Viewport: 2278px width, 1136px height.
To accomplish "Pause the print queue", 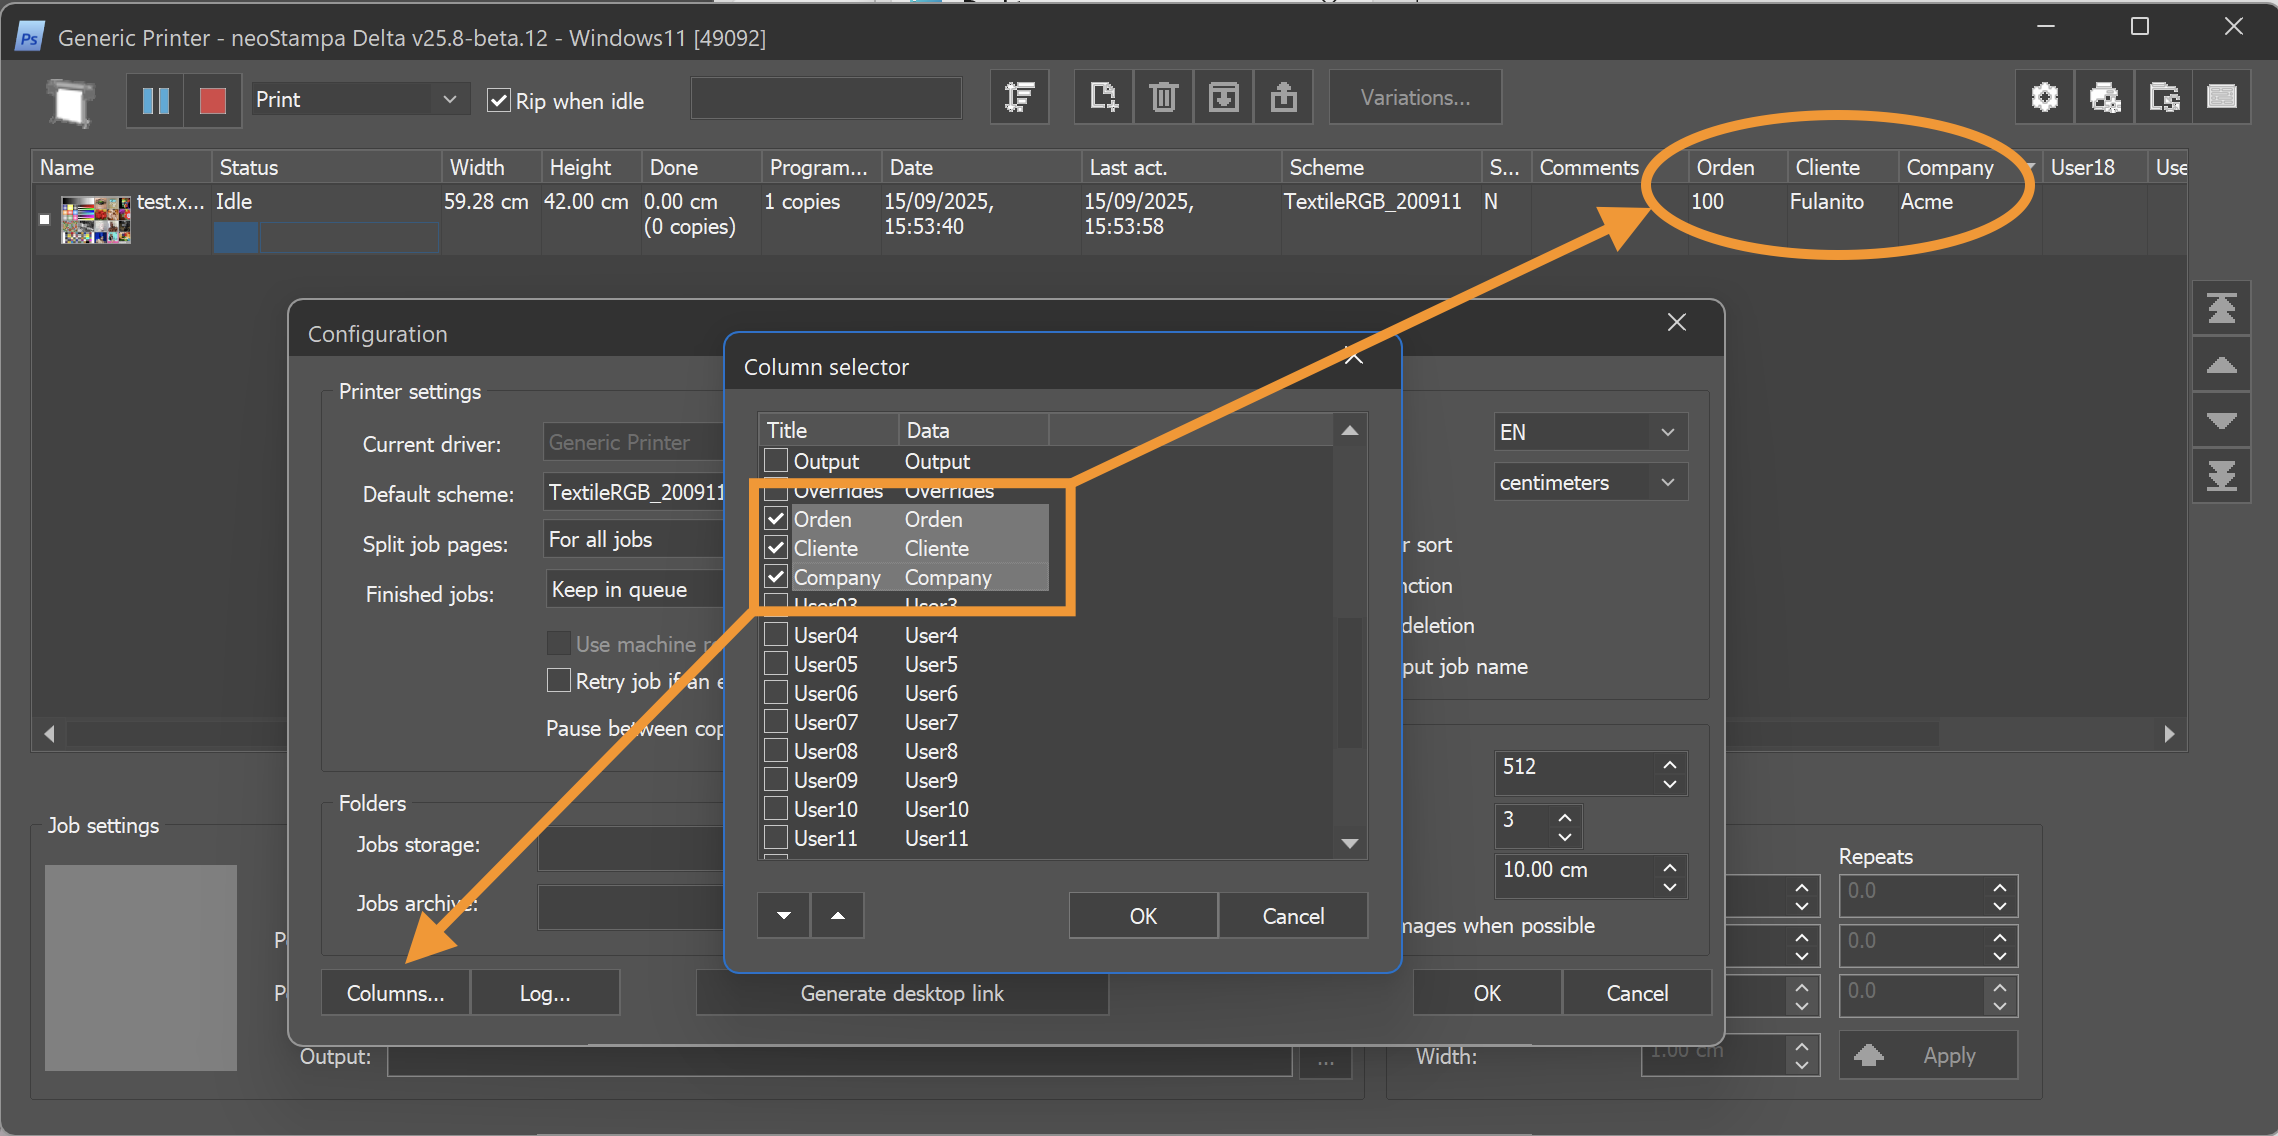I will point(156,100).
